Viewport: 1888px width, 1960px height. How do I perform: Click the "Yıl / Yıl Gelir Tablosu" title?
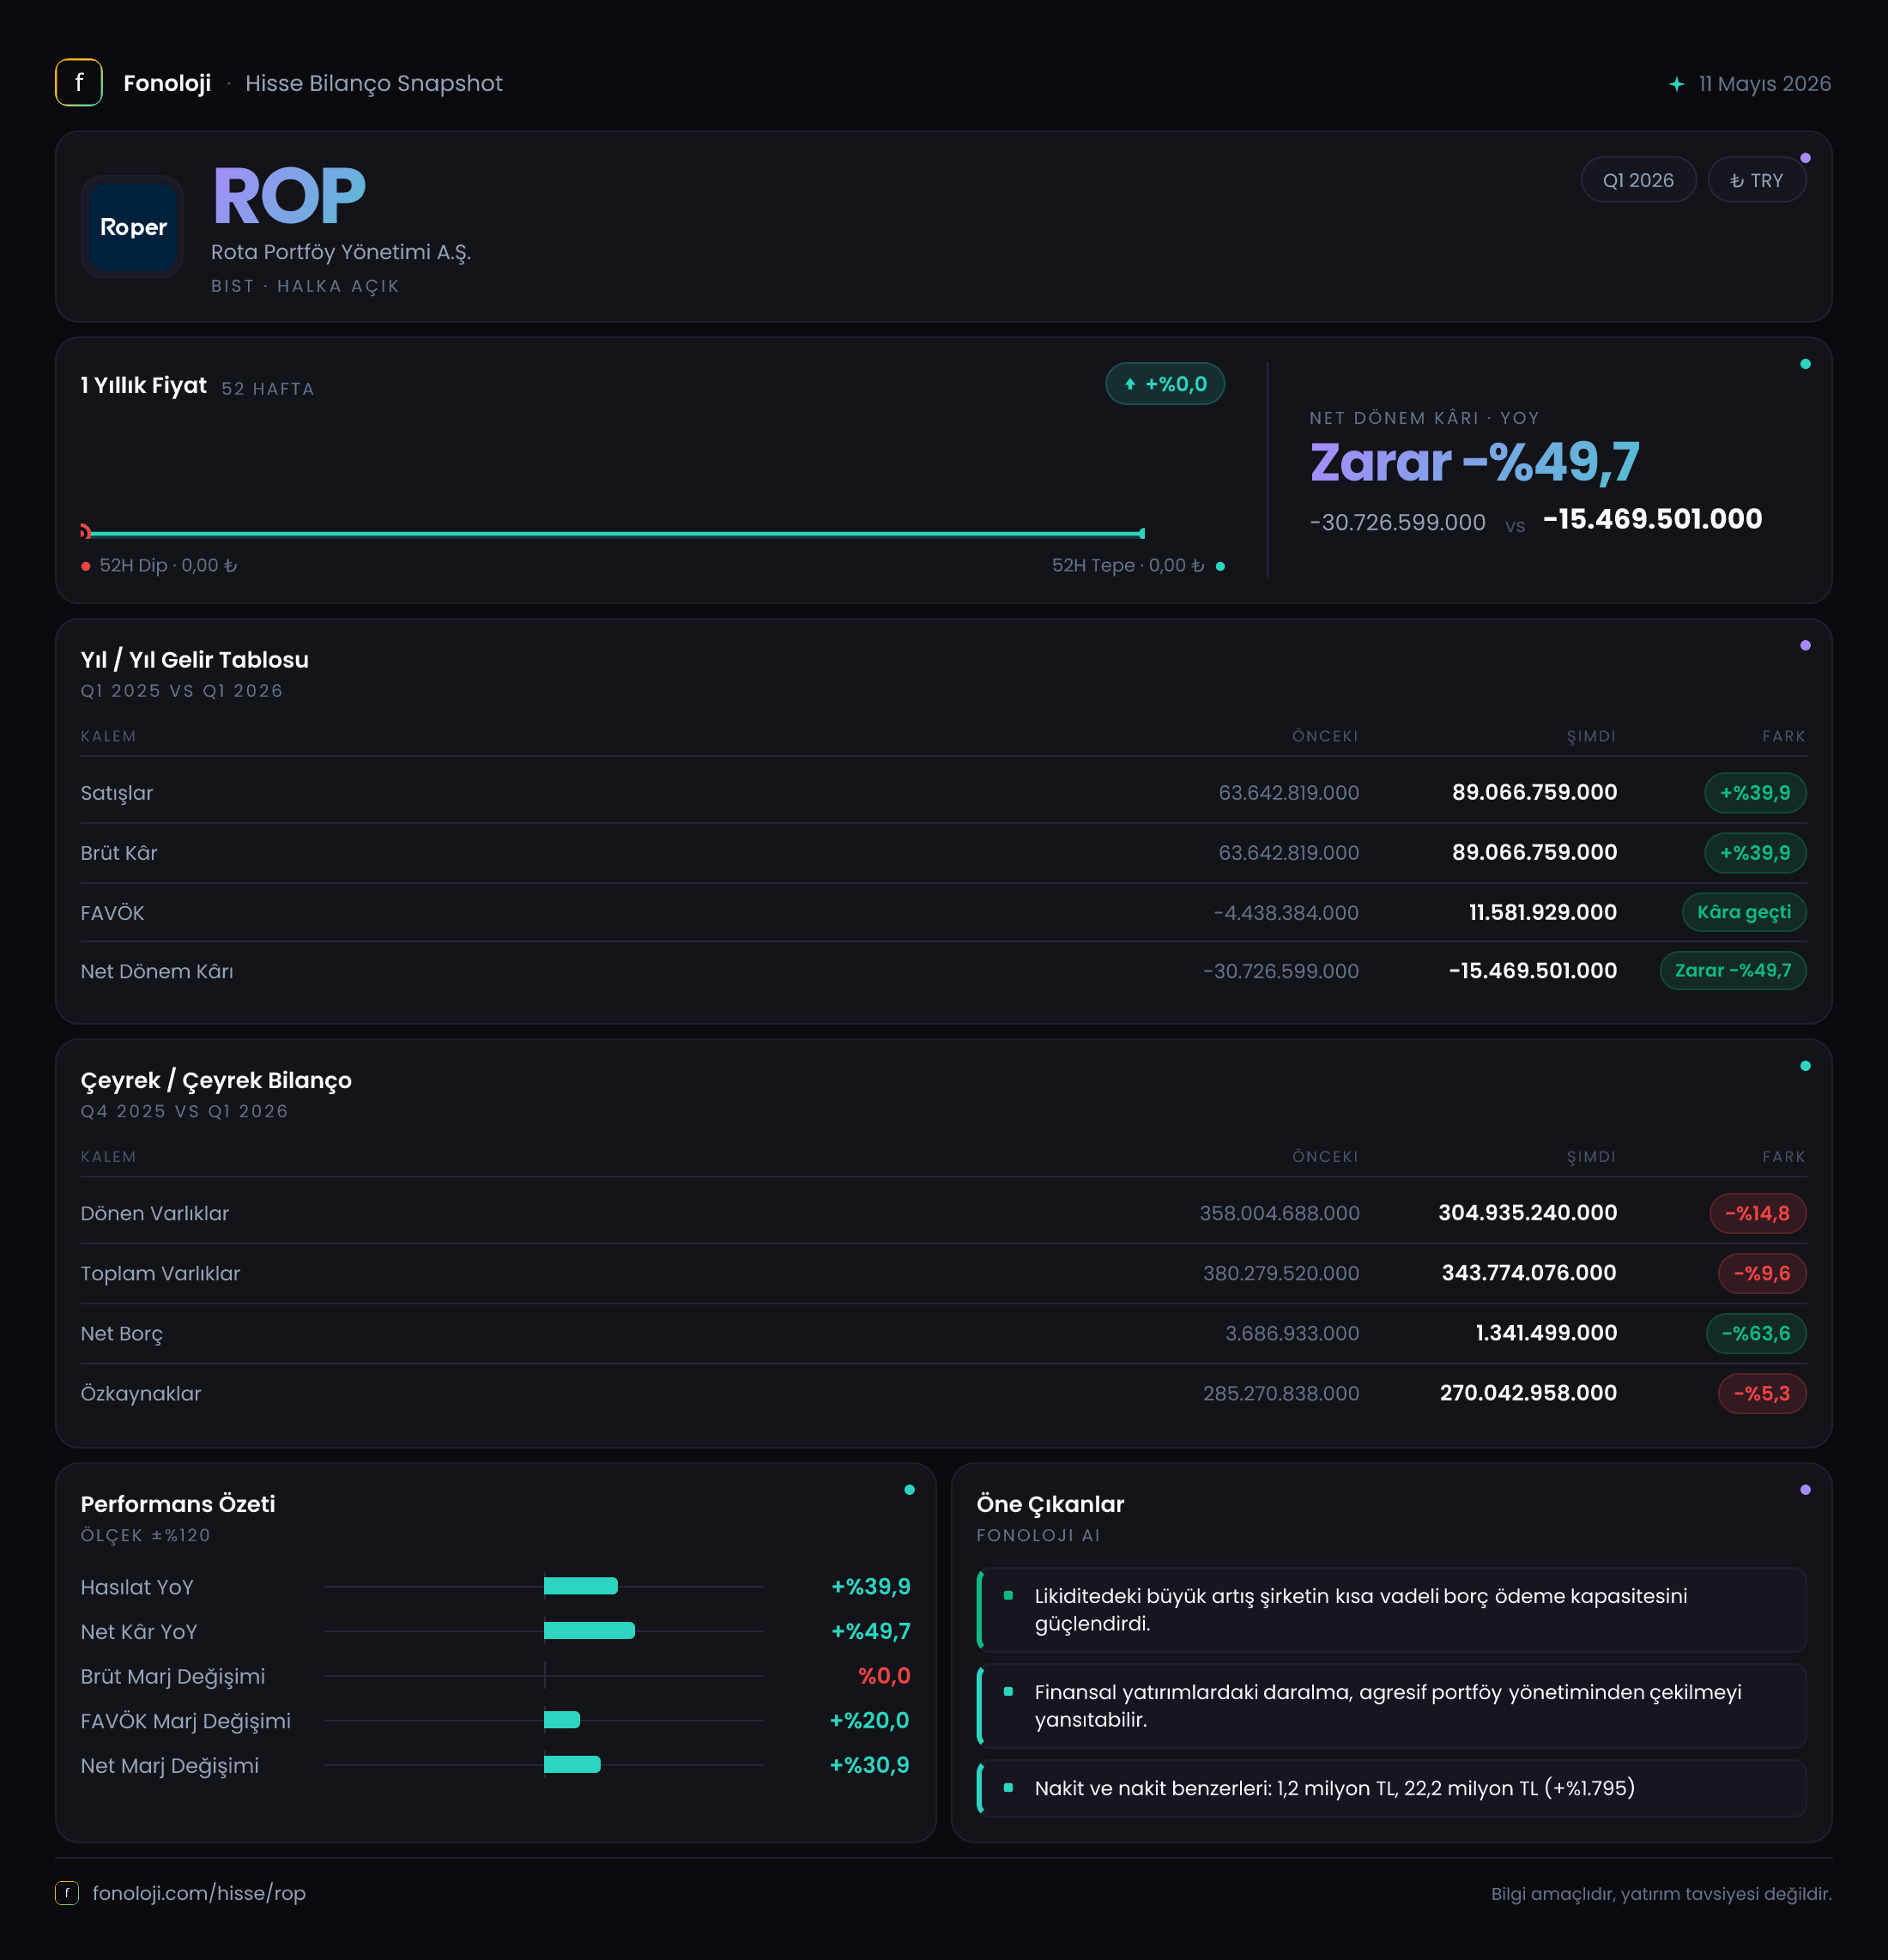click(x=195, y=660)
